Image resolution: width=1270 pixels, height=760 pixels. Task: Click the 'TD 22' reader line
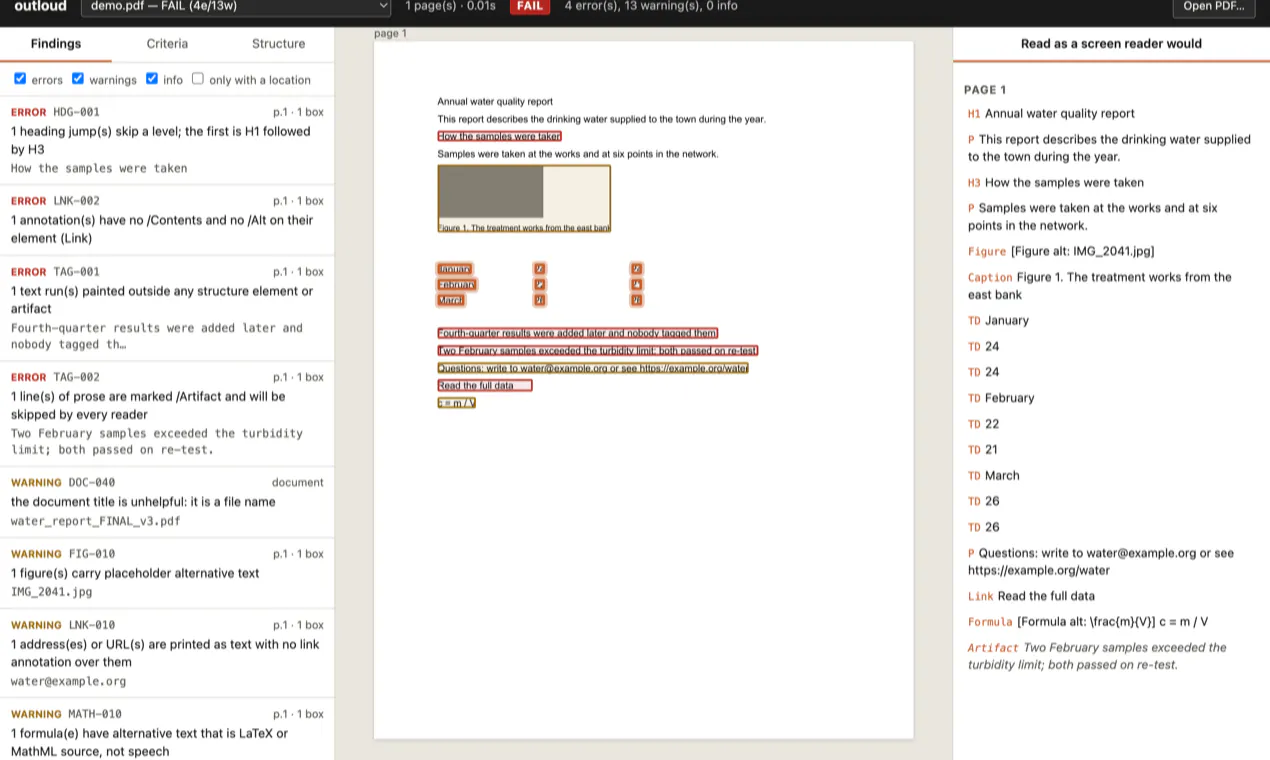coord(984,423)
